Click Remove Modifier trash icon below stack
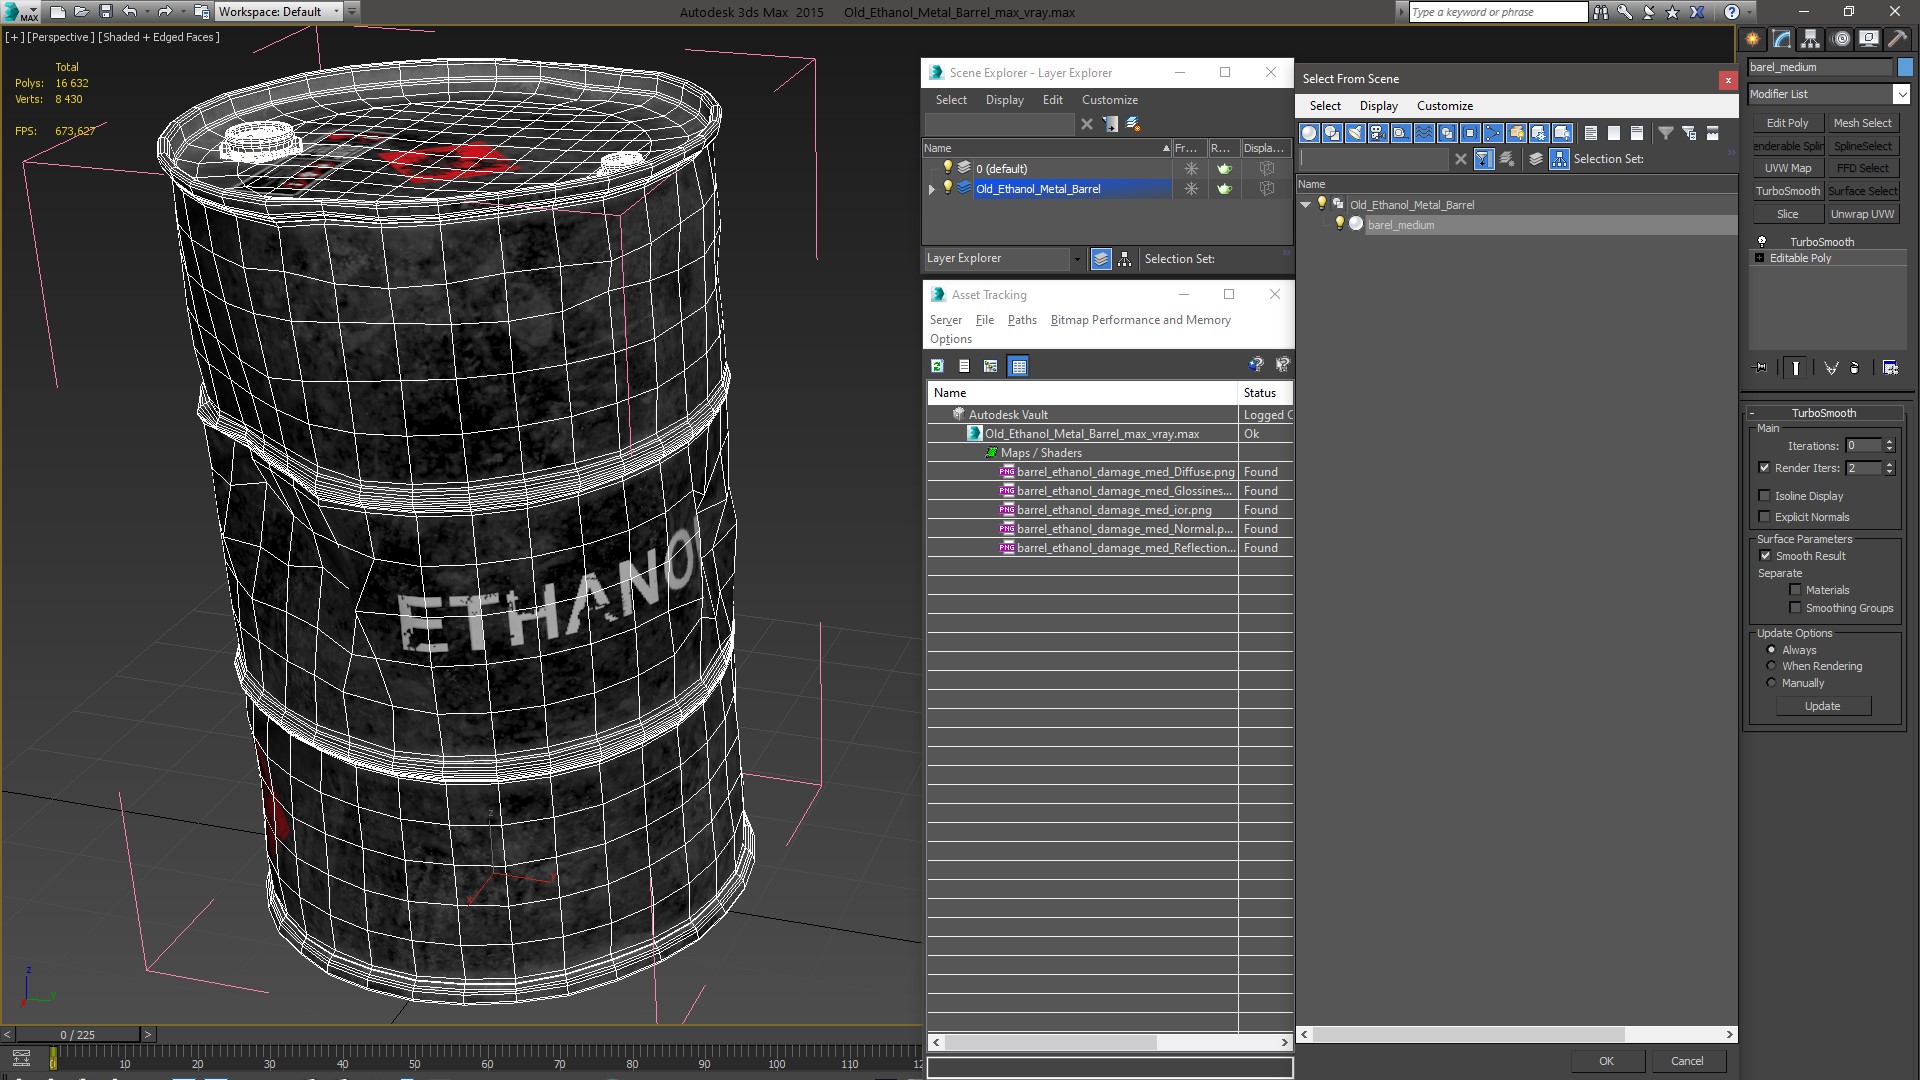1920x1080 pixels. pyautogui.click(x=1854, y=368)
